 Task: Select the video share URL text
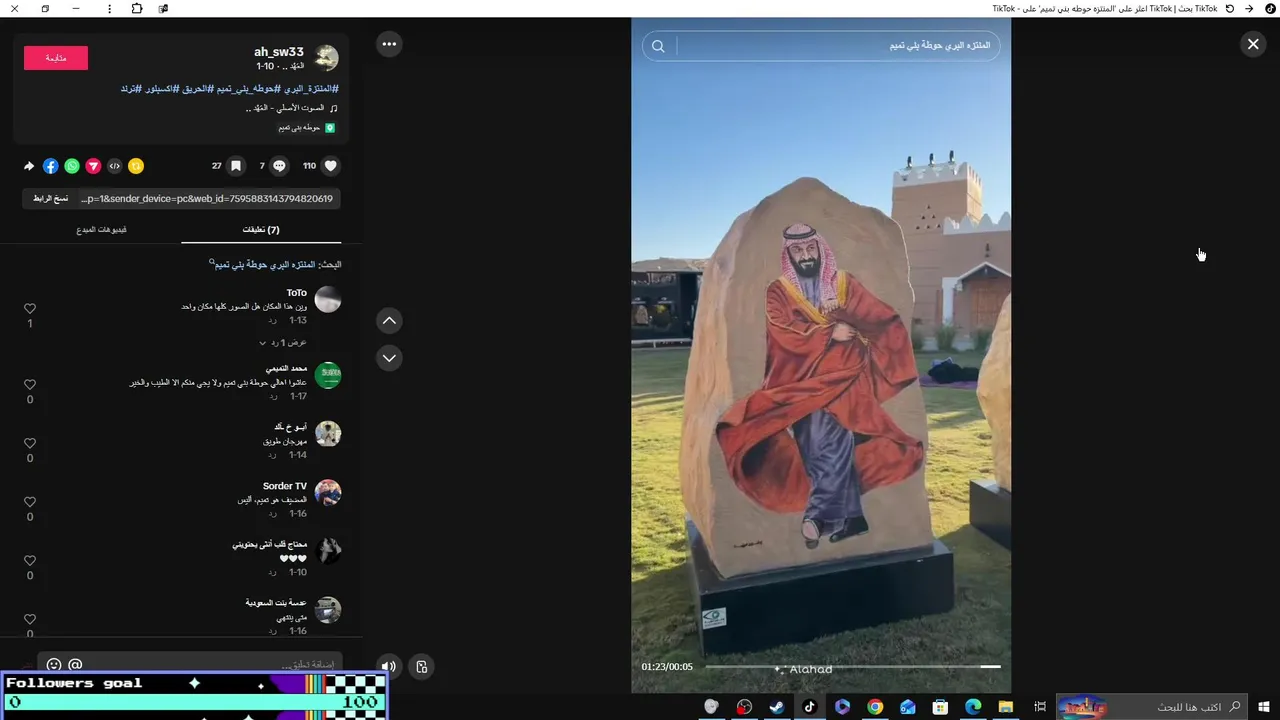(207, 198)
